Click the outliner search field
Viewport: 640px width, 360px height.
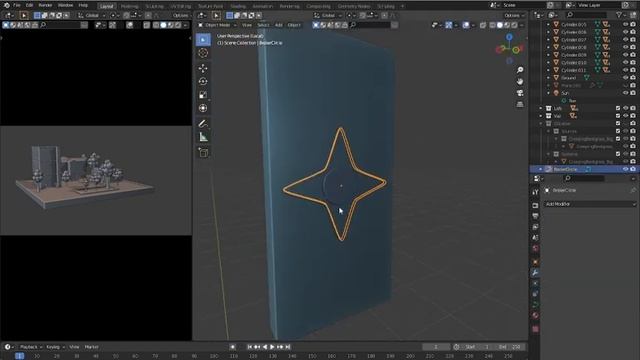tap(587, 15)
